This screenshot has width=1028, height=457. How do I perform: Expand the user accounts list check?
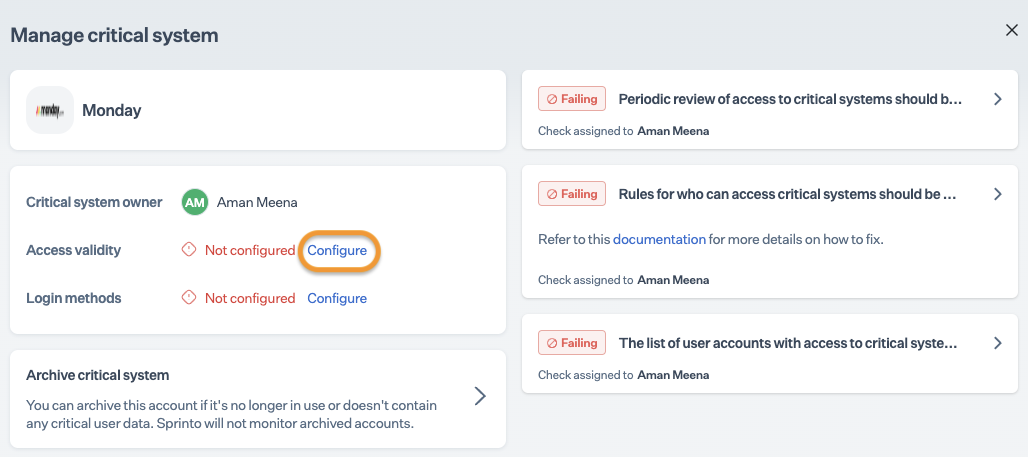click(x=997, y=343)
